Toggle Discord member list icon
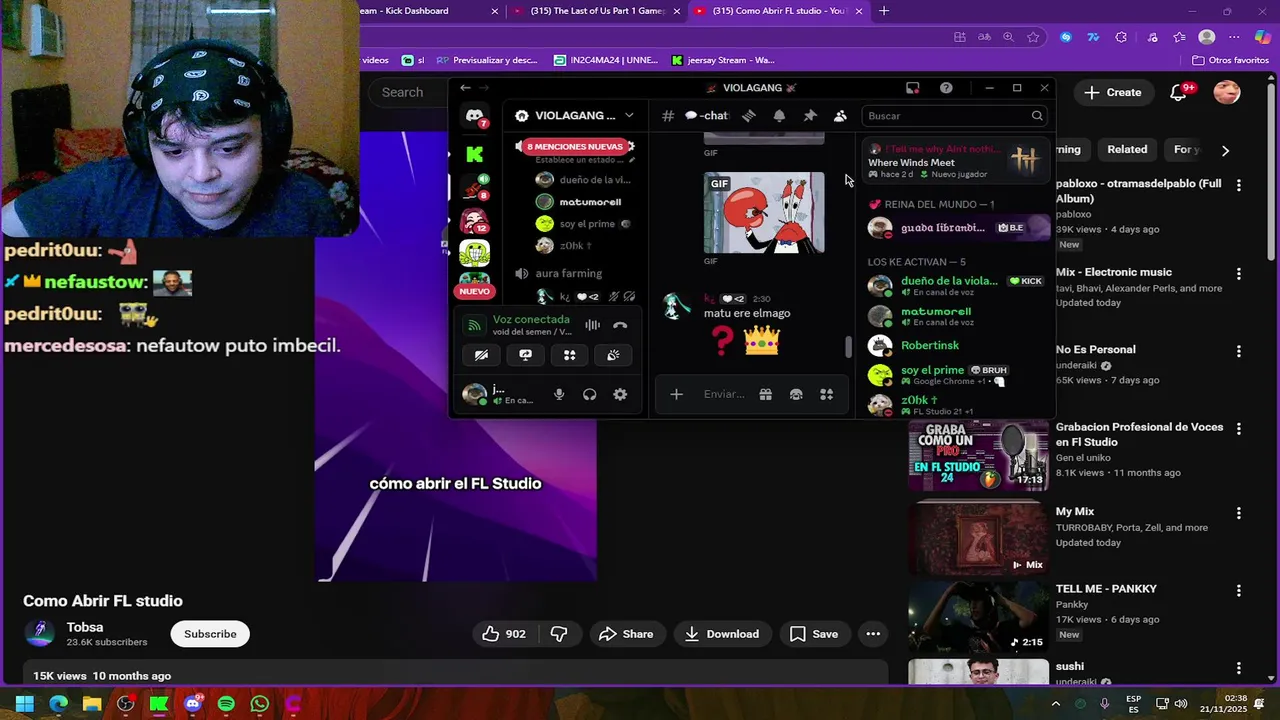 click(840, 116)
